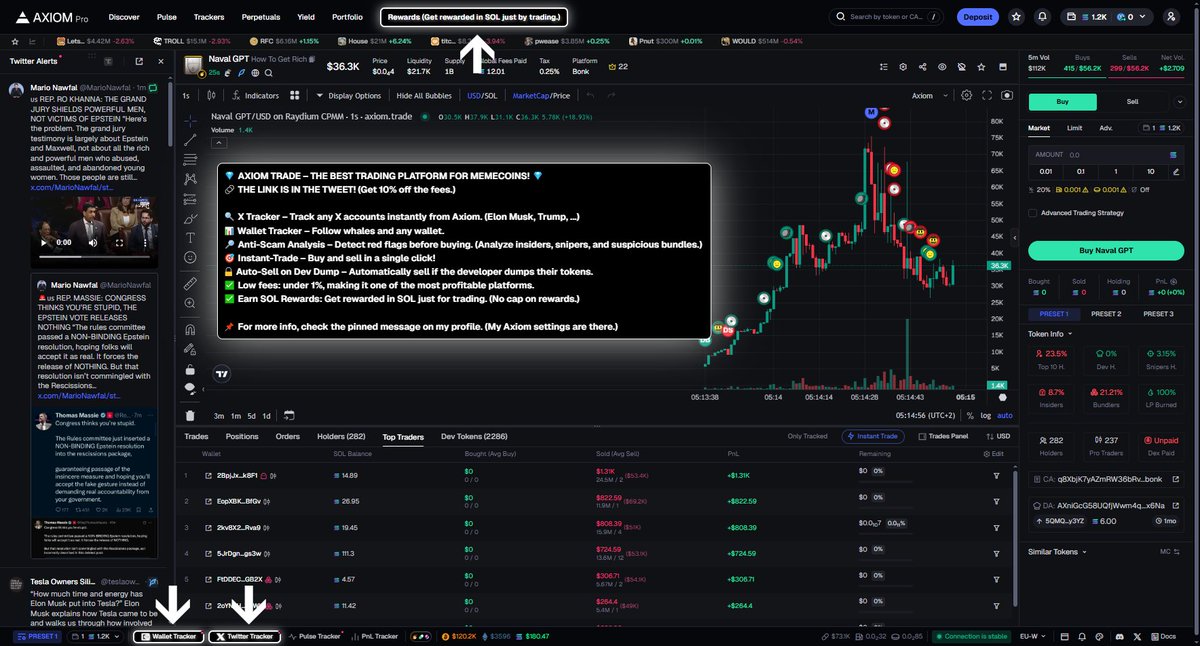Select the Limit order tab
The image size is (1200, 646).
coord(1073,128)
